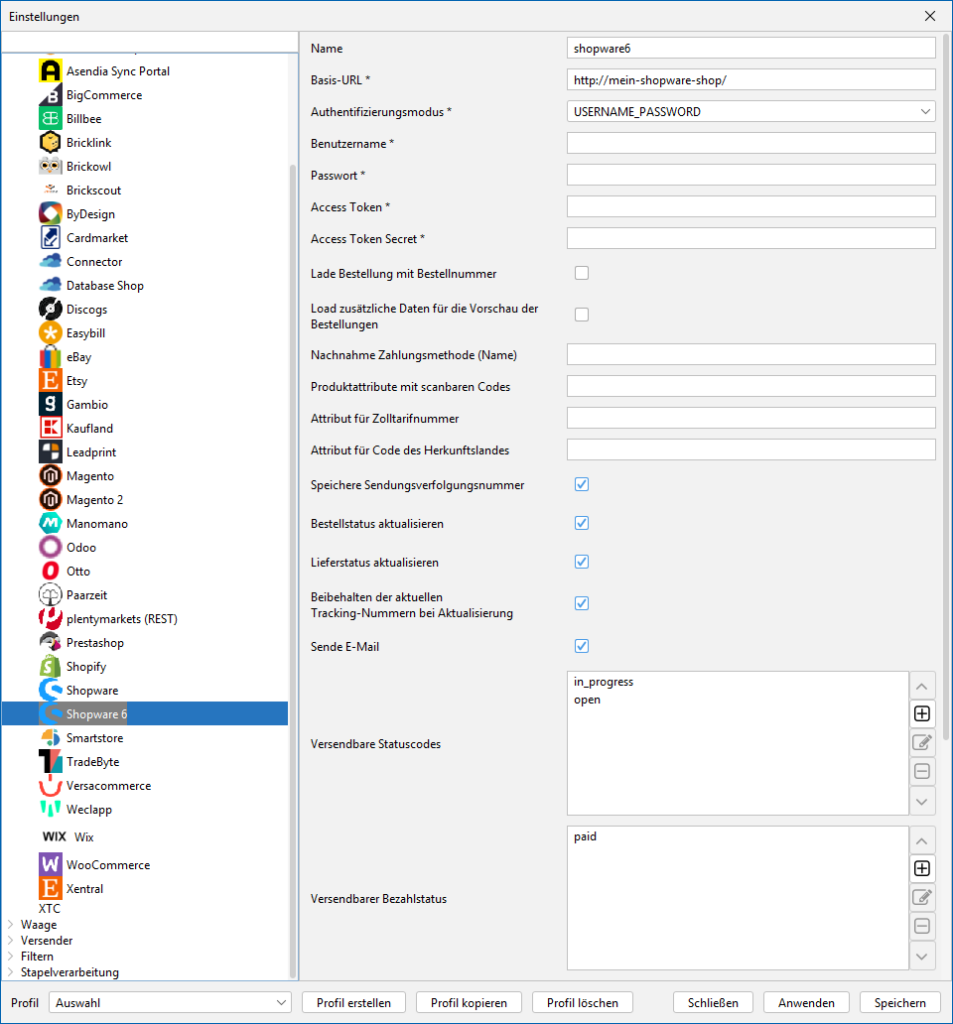Uncheck Sende E-Mail checkbox
This screenshot has height=1024, width=953.
point(581,646)
